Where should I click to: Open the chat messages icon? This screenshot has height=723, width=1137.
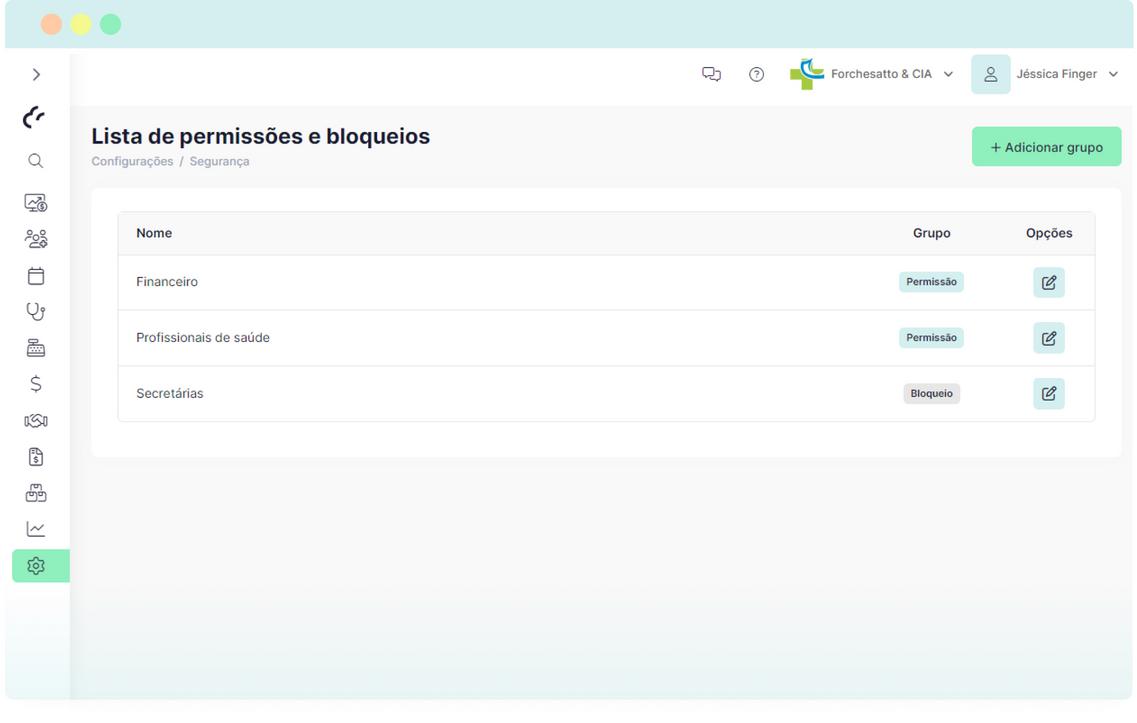[x=711, y=73]
